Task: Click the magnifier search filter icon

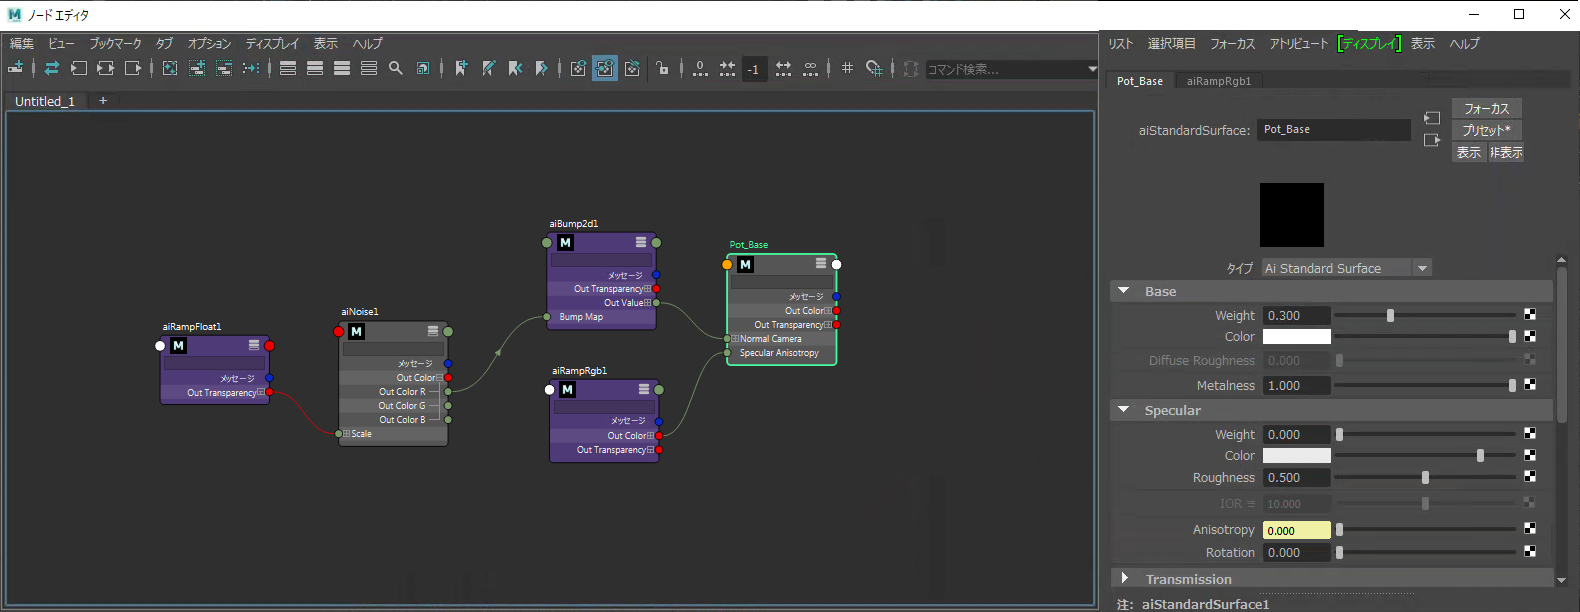Action: coord(396,68)
